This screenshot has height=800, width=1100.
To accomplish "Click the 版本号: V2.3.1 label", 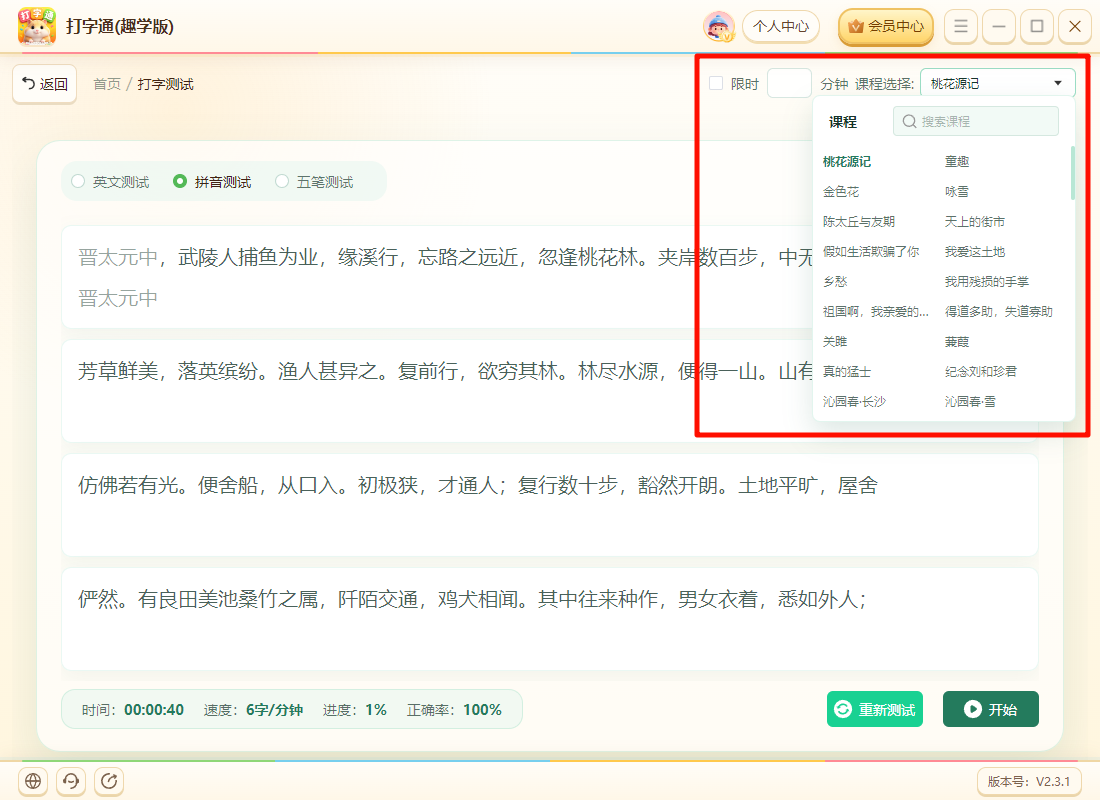I will (x=1028, y=781).
